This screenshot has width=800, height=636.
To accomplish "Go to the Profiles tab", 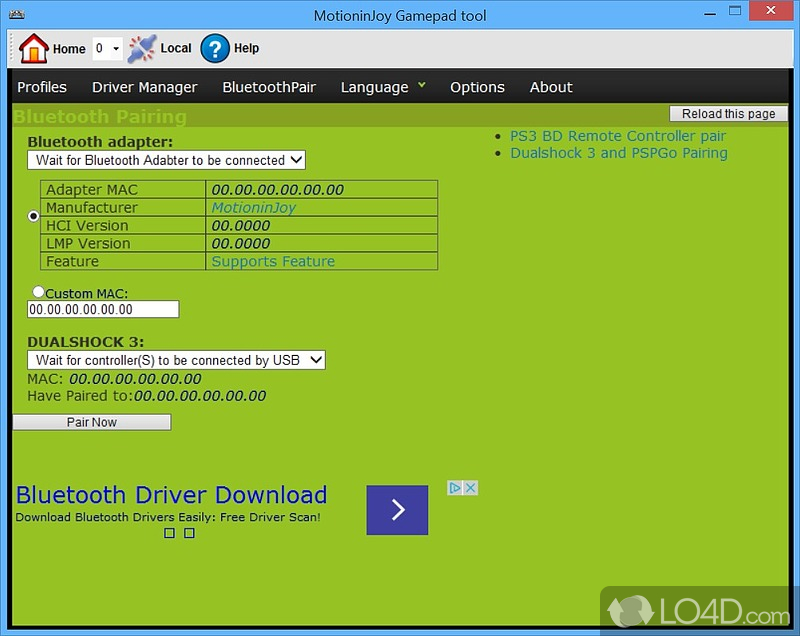I will coord(42,87).
